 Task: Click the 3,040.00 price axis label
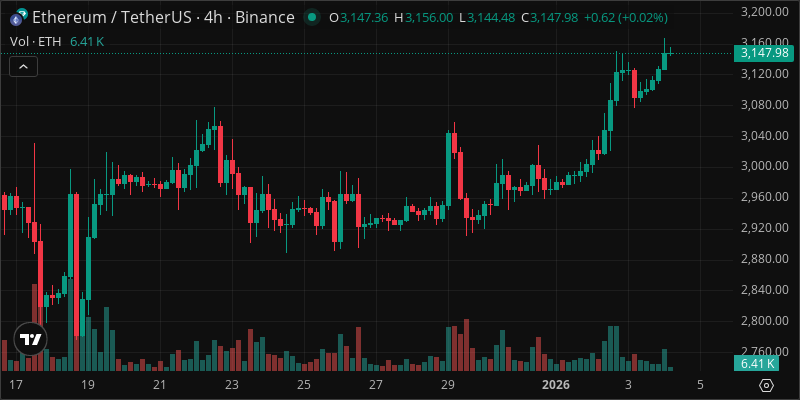pos(764,136)
